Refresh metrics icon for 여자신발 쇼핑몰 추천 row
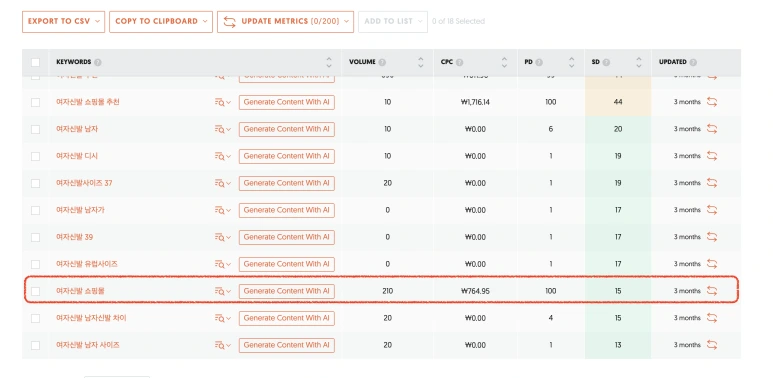773x378 pixels. point(711,102)
